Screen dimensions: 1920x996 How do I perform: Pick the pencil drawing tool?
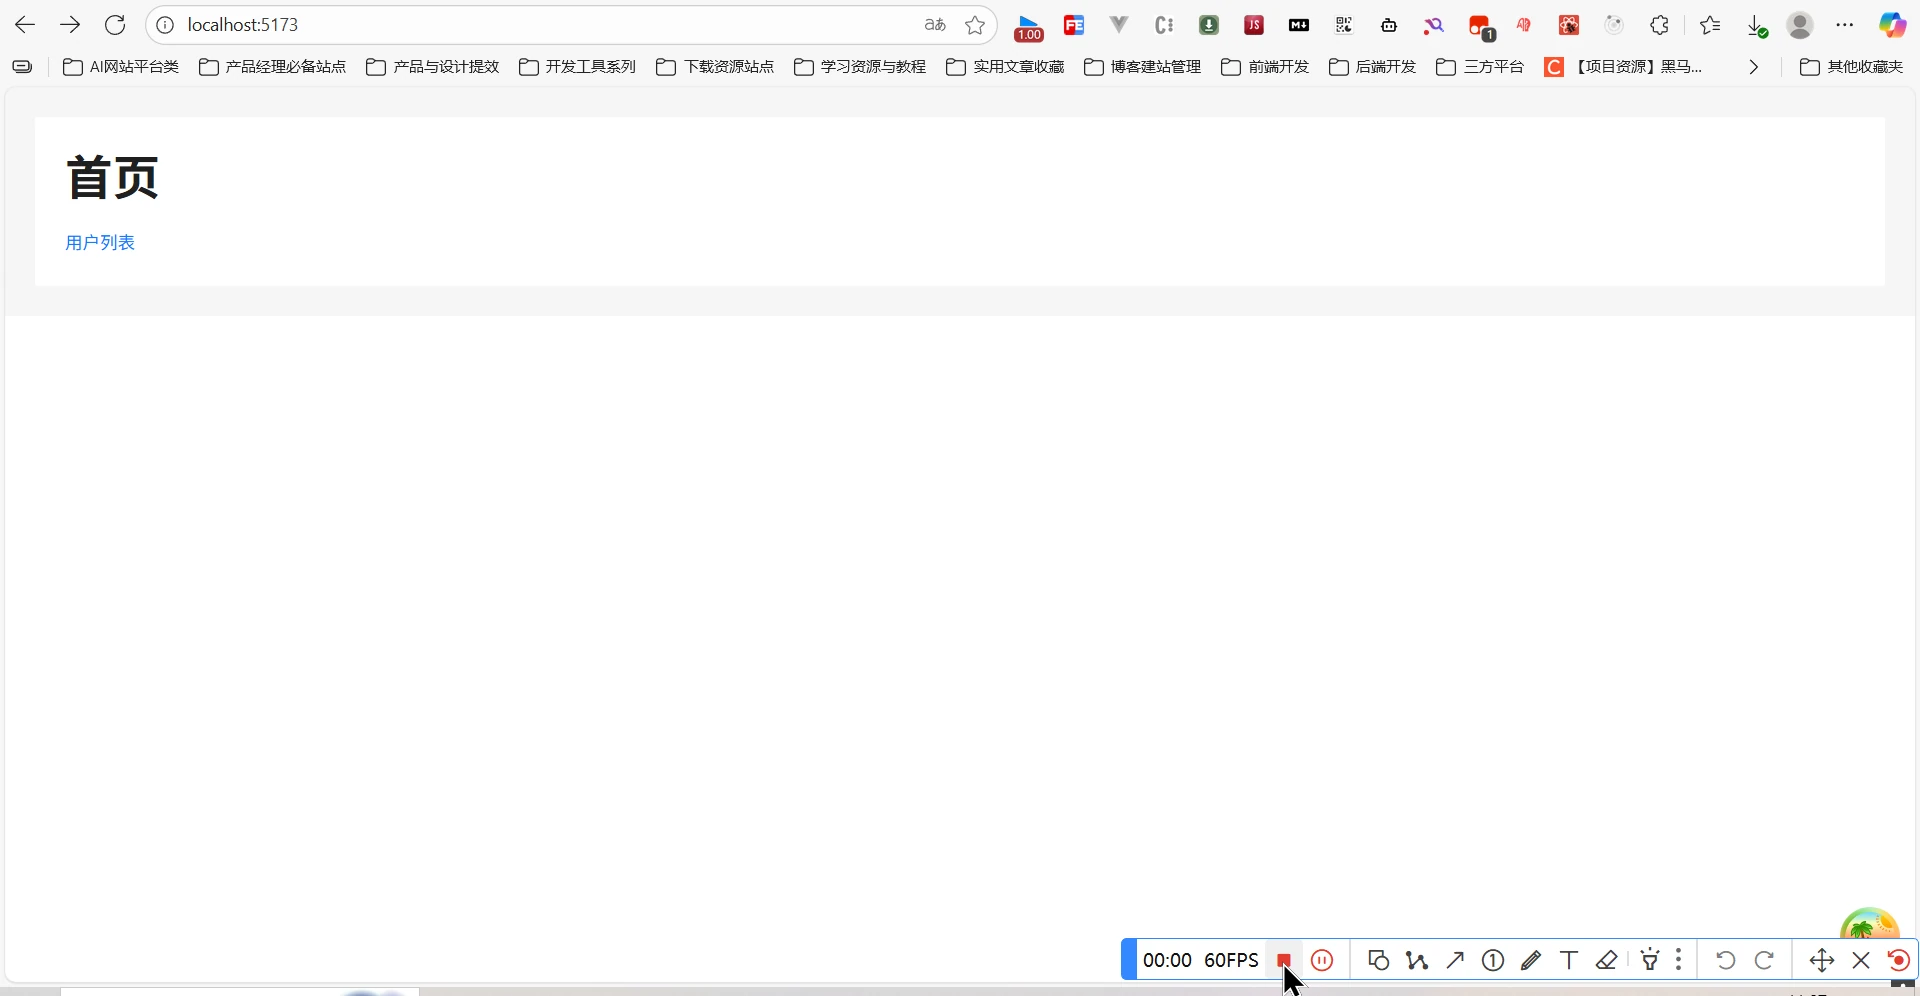pos(1531,961)
